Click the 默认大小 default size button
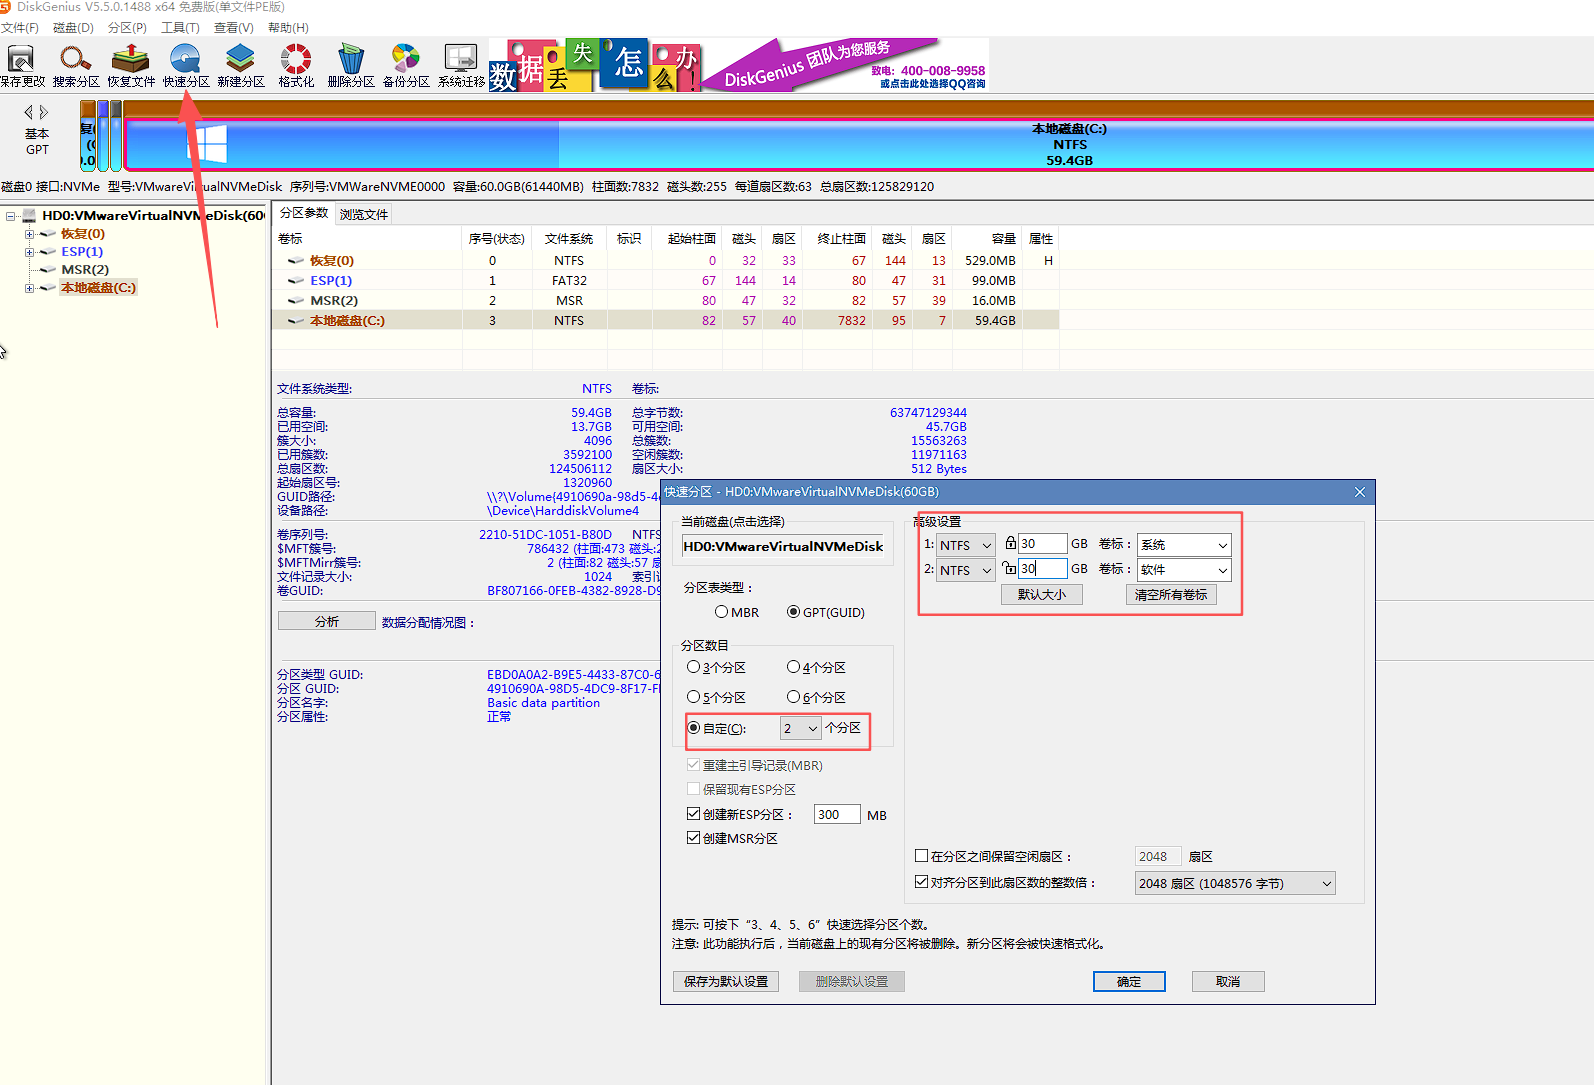Screen dimensions: 1594x1085 click(x=1041, y=595)
